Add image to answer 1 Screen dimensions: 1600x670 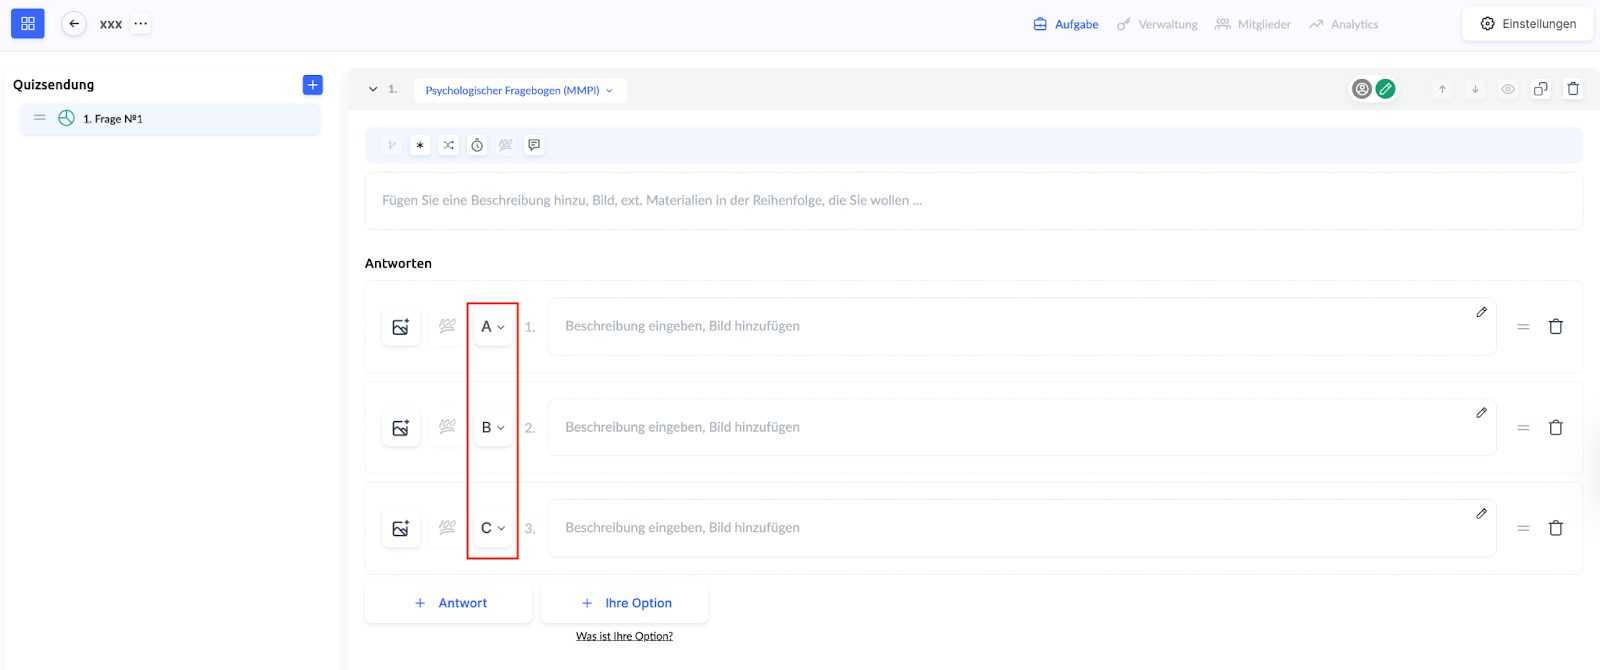401,327
